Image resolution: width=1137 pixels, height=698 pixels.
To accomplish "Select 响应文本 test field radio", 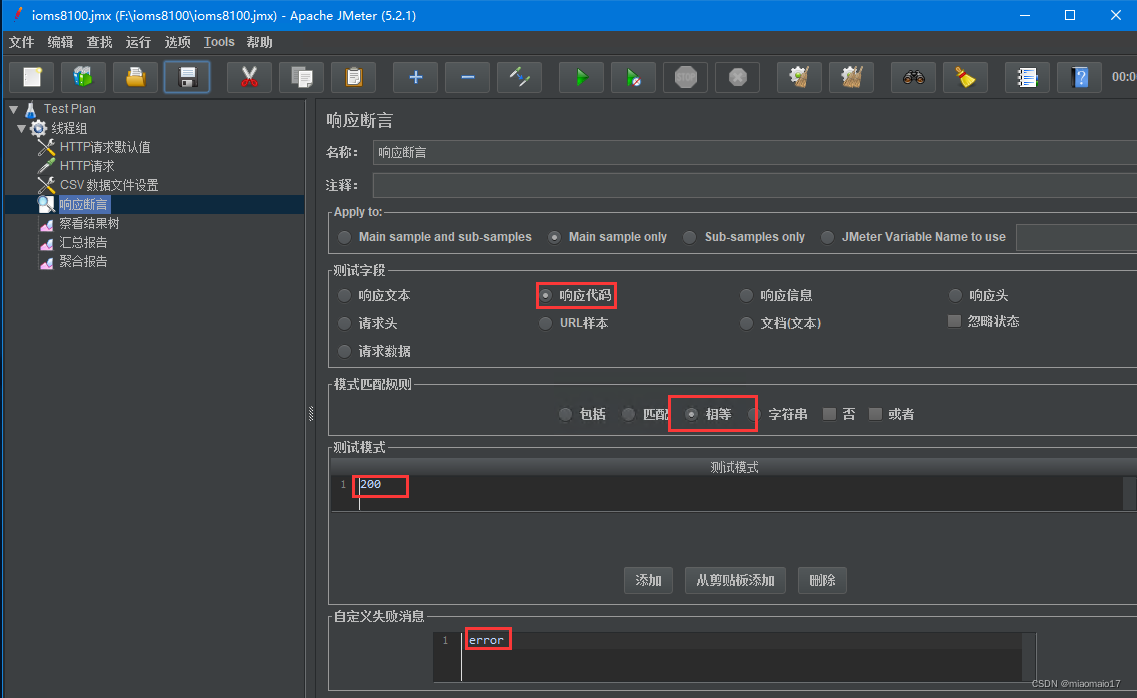I will tap(344, 296).
